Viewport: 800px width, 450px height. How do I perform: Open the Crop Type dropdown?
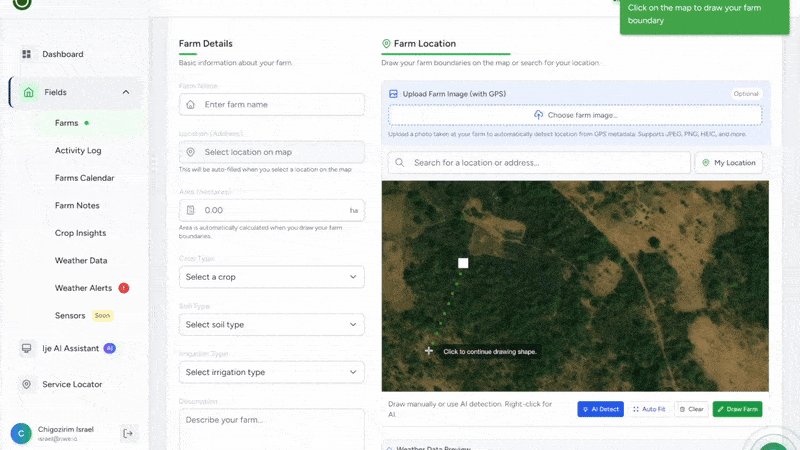pyautogui.click(x=271, y=277)
